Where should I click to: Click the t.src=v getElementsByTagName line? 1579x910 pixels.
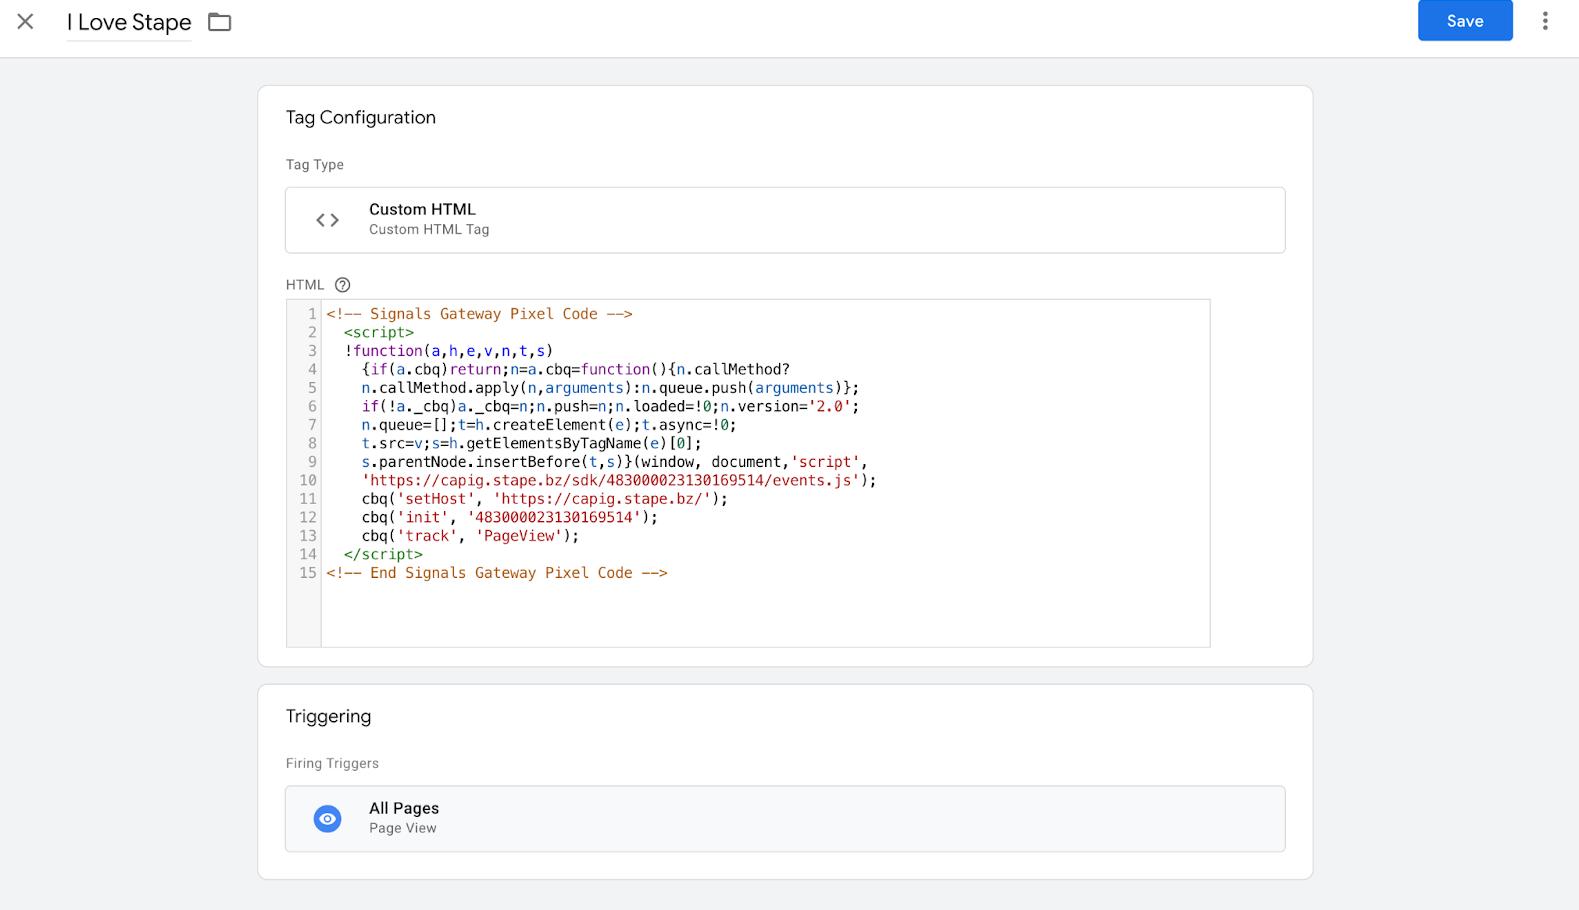[x=532, y=444]
